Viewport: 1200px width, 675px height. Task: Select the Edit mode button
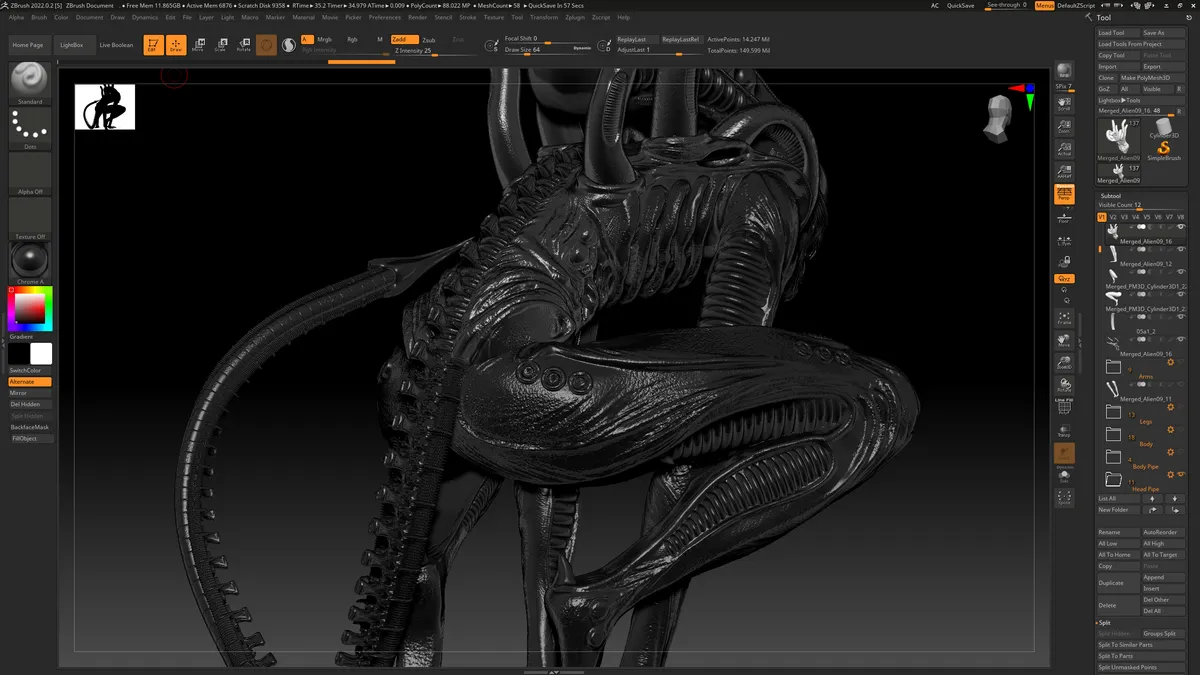tap(153, 45)
